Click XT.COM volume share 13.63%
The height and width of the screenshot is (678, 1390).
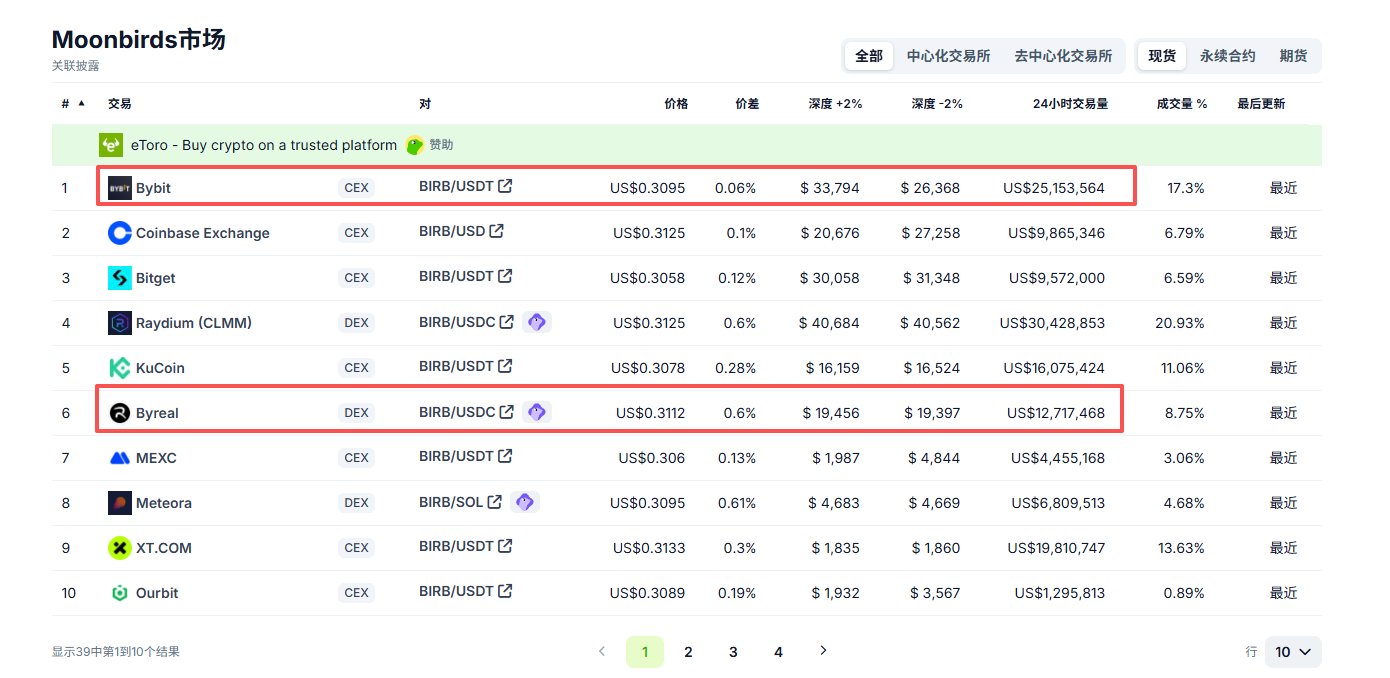pos(1182,548)
